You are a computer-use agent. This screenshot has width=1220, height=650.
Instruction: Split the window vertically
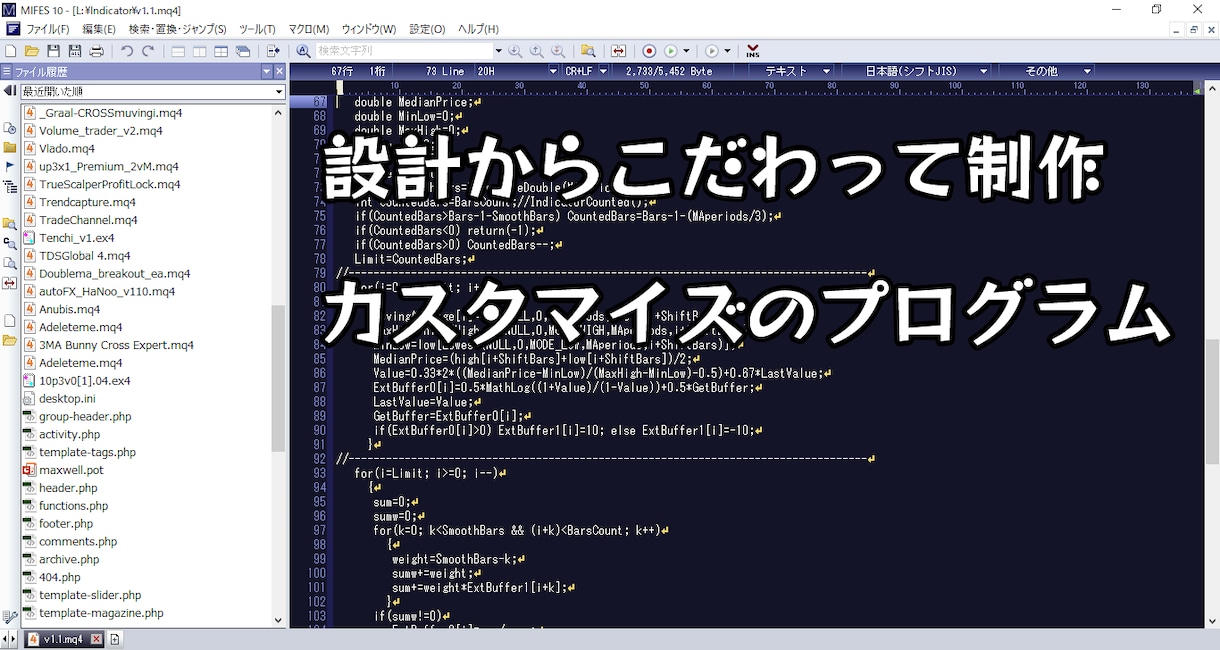(199, 51)
